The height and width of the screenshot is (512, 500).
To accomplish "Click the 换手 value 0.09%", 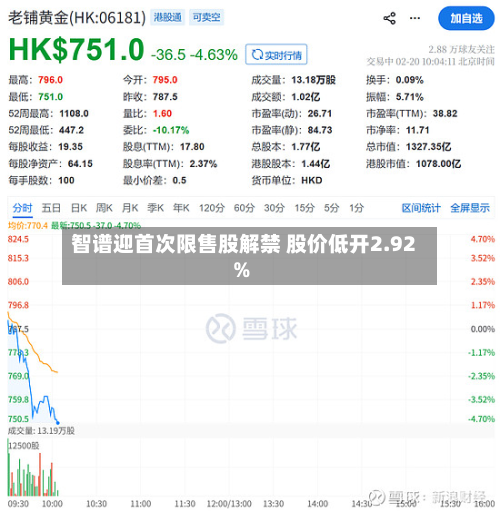I will pos(410,80).
